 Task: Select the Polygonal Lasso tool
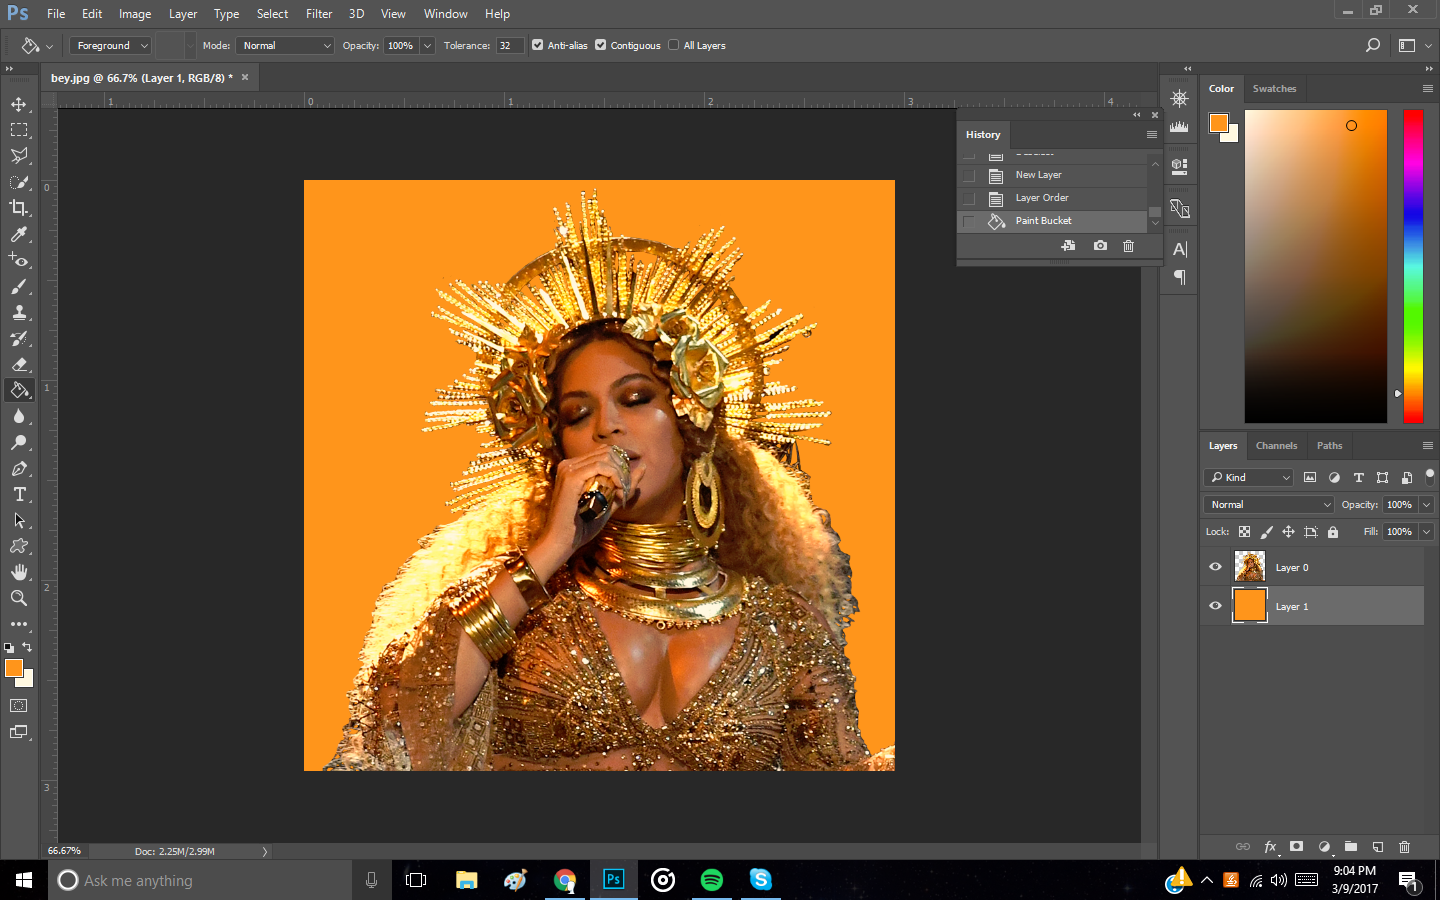point(19,156)
